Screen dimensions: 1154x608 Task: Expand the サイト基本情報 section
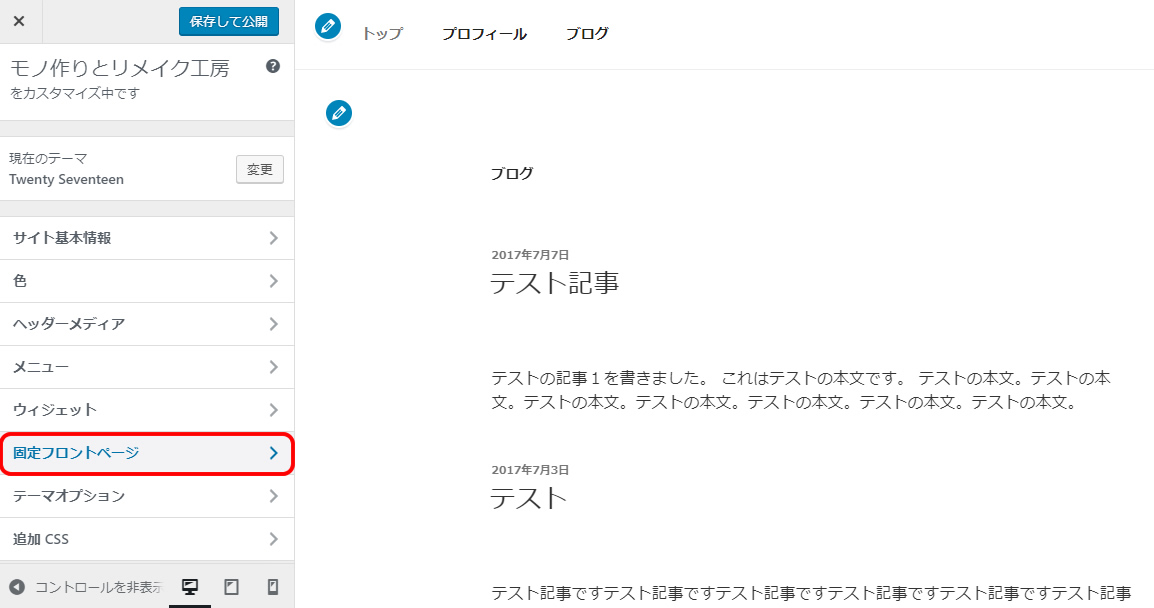coord(147,237)
